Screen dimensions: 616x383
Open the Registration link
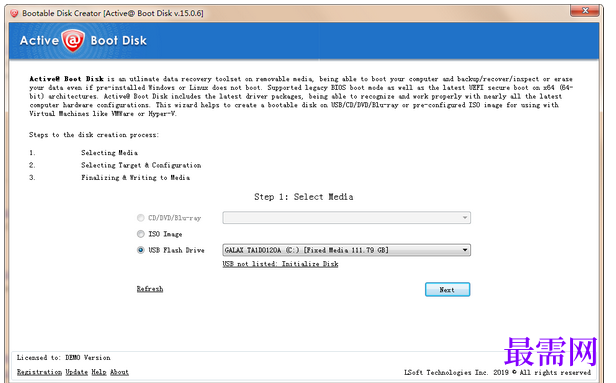click(x=39, y=372)
